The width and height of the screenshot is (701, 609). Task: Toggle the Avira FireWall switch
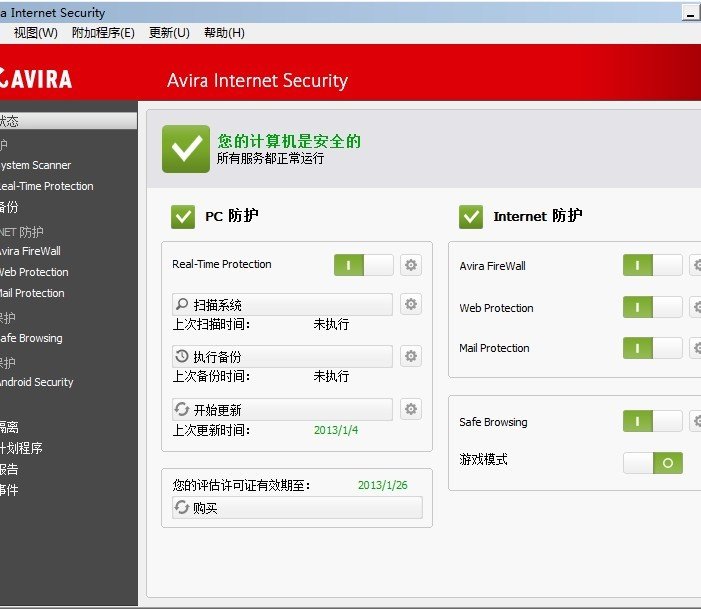(x=652, y=265)
